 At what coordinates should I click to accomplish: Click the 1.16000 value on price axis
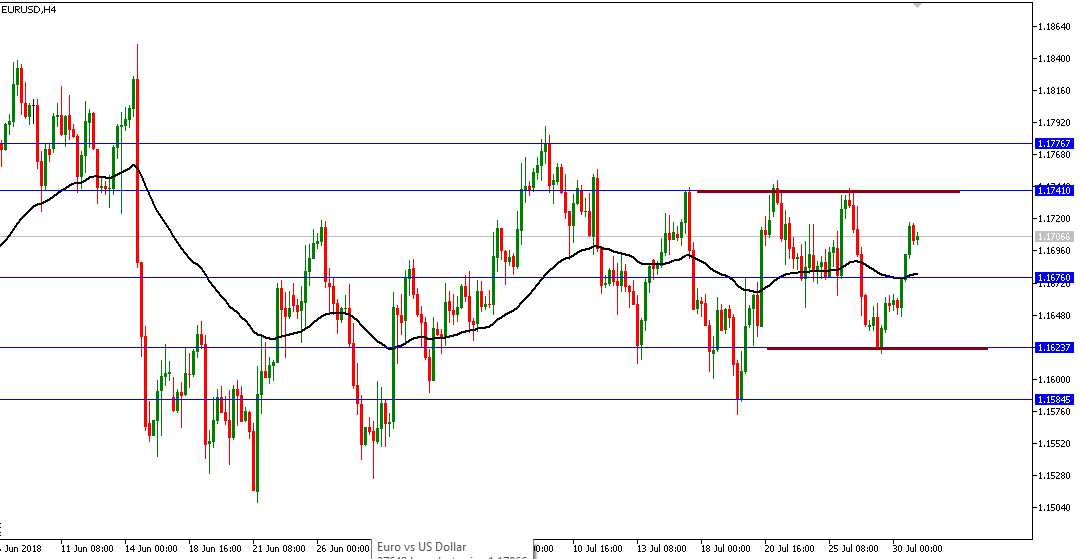[x=1055, y=379]
